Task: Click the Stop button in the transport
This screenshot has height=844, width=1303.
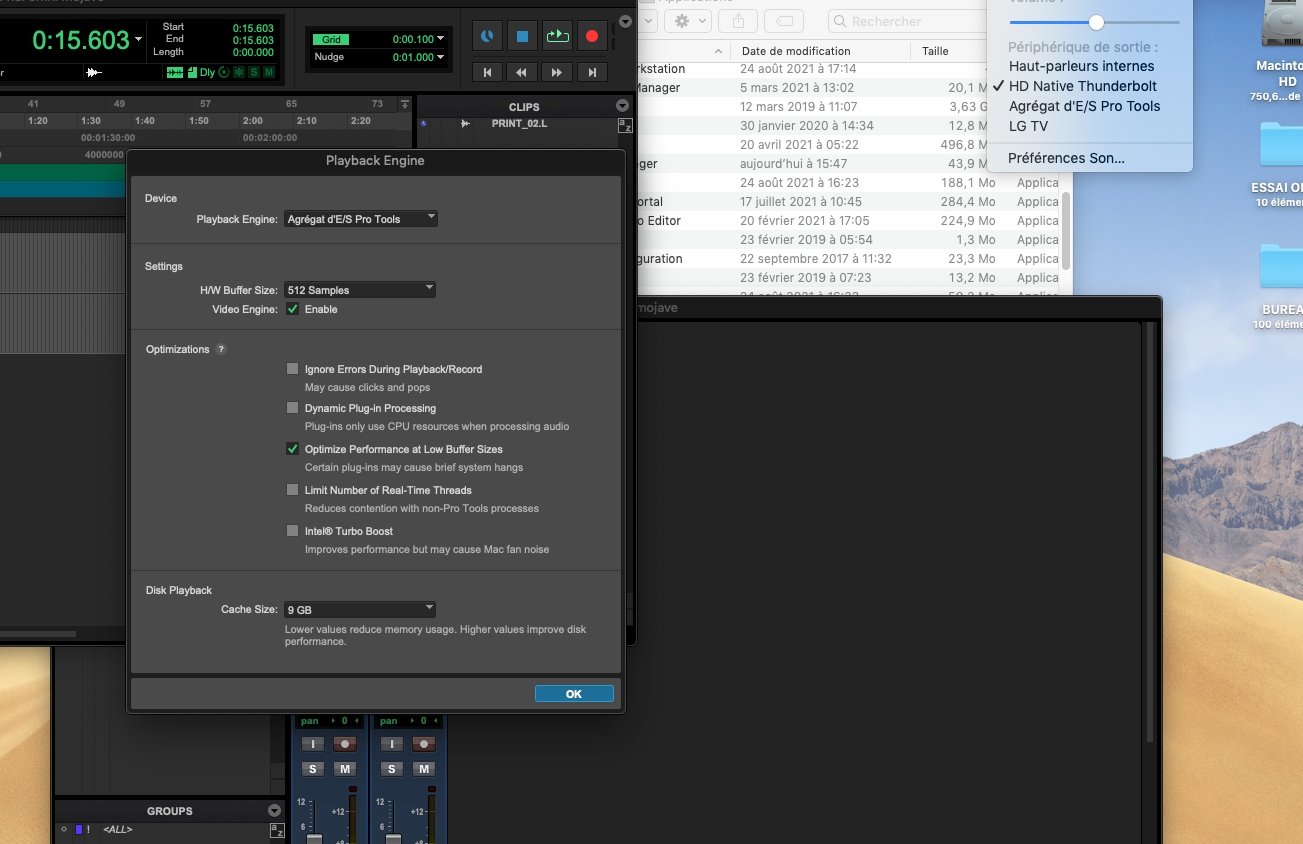Action: tap(522, 36)
